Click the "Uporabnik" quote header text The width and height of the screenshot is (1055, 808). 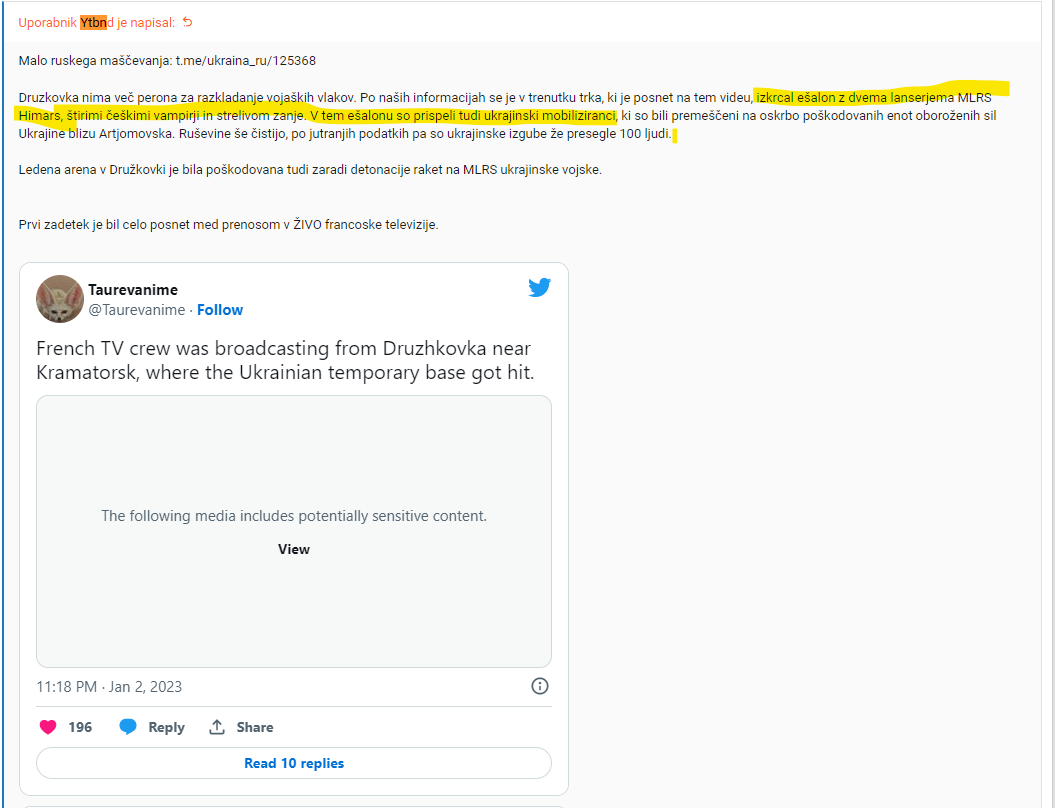[x=48, y=22]
